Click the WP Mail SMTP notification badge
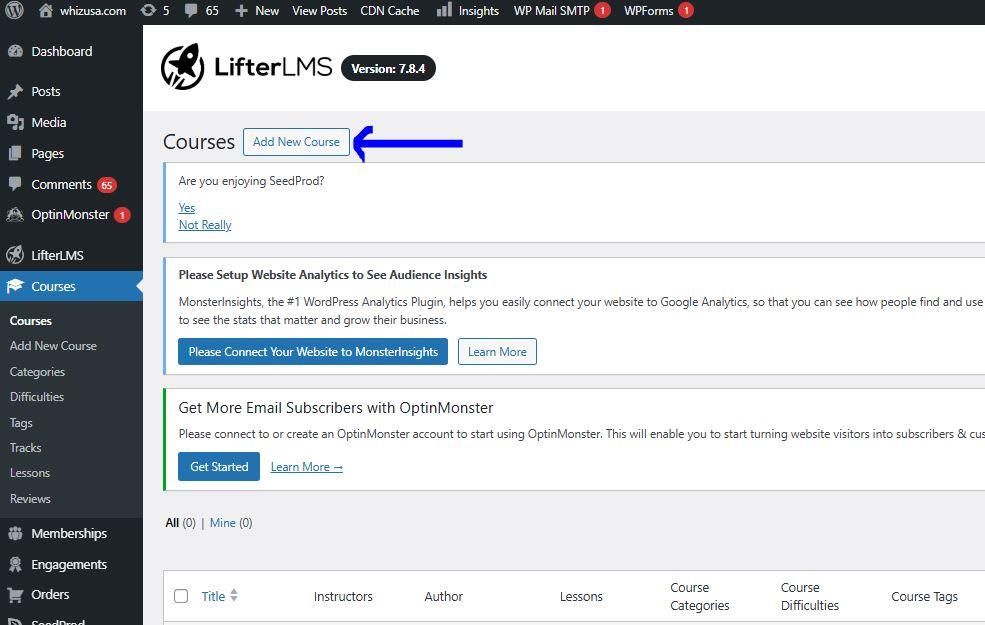 click(x=602, y=10)
